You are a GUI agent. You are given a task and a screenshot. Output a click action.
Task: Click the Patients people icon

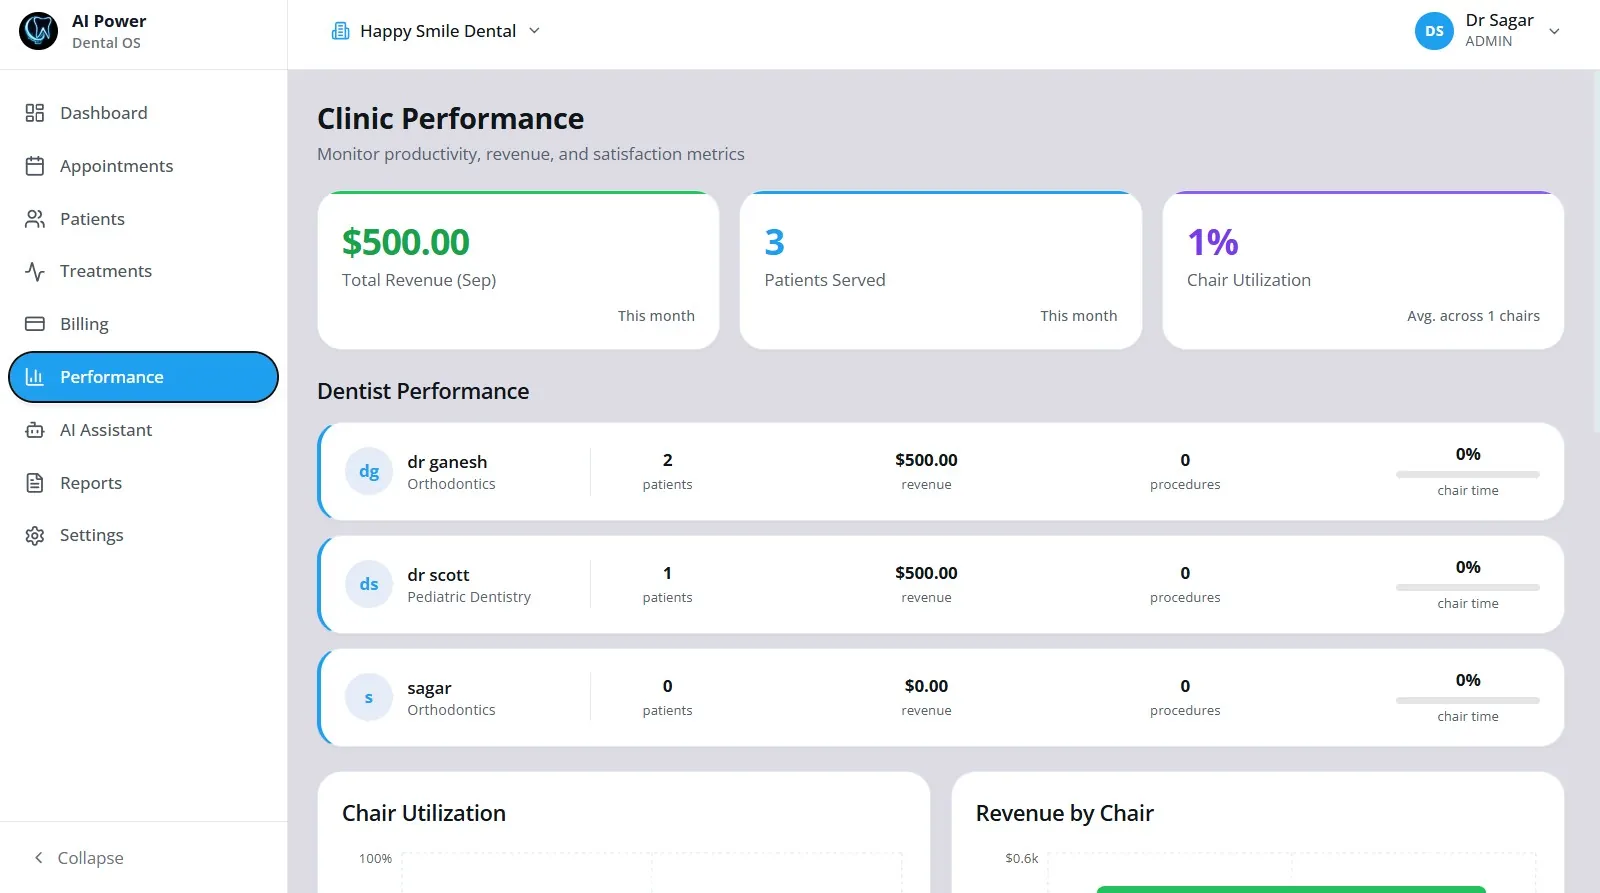[x=35, y=219]
